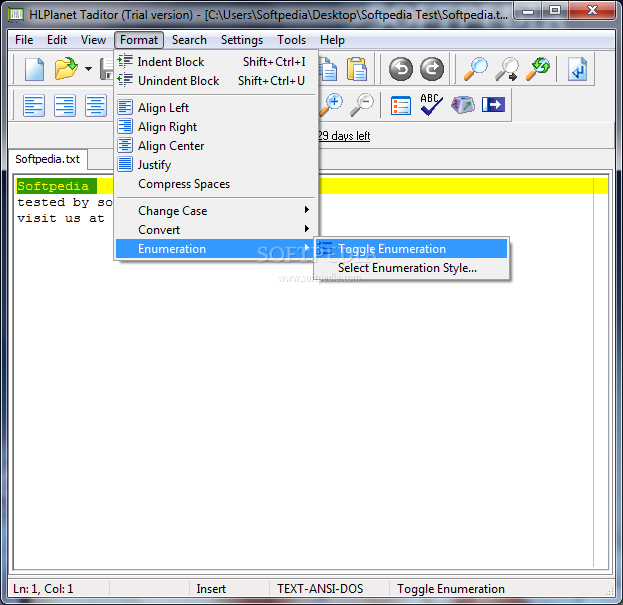
Task: Choose Indent Block from Format menu
Action: (x=217, y=62)
